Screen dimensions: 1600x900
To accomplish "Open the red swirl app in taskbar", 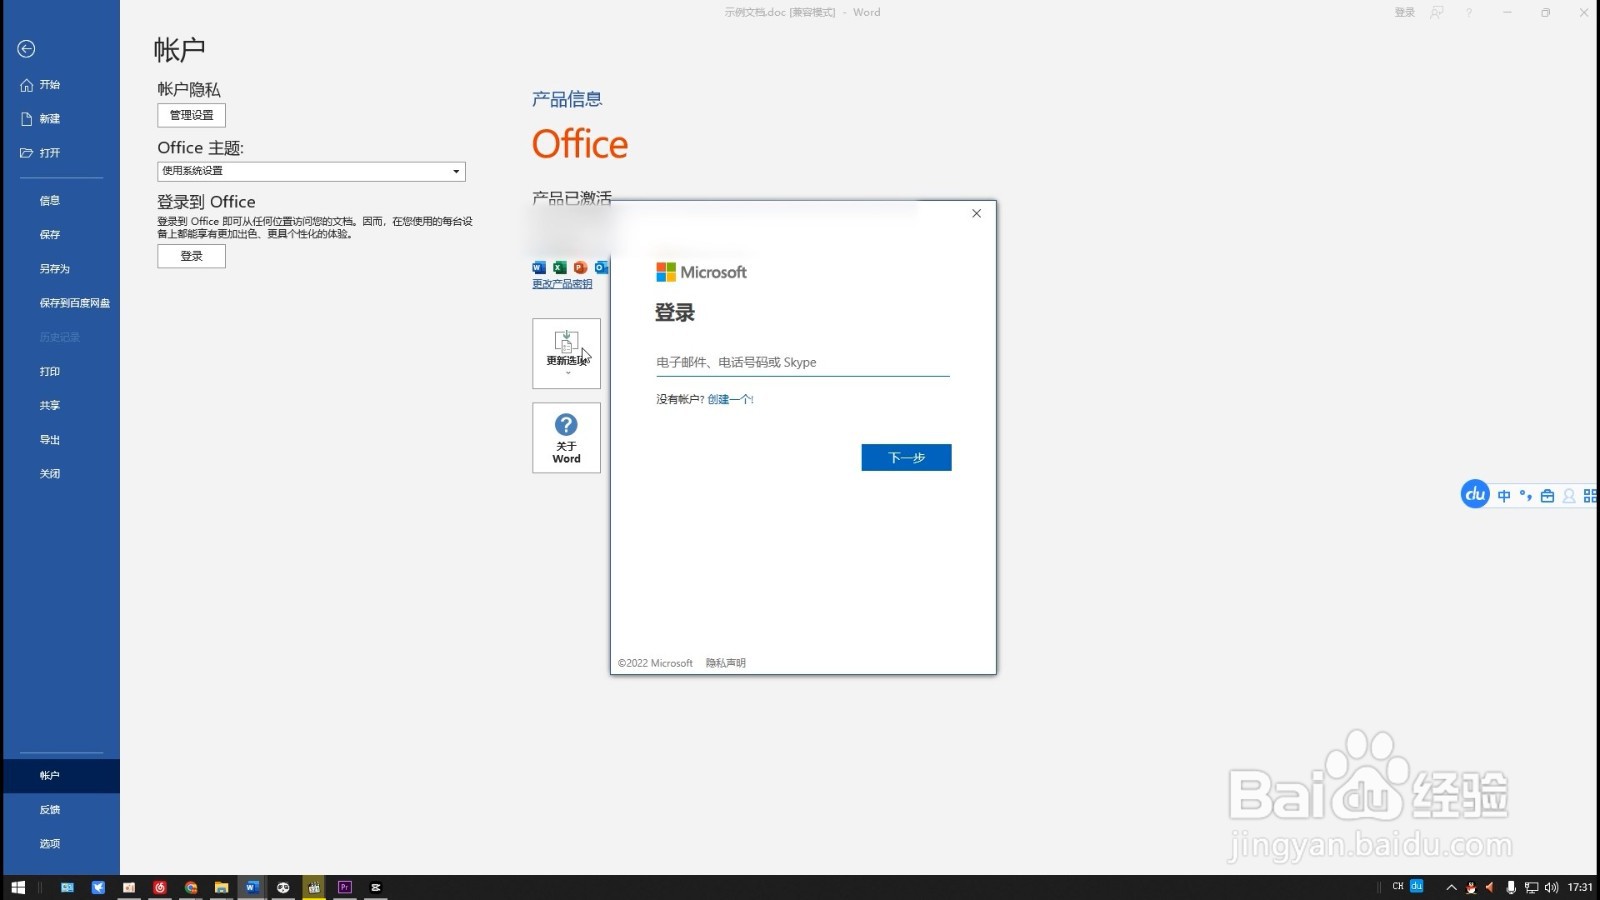I will click(160, 887).
